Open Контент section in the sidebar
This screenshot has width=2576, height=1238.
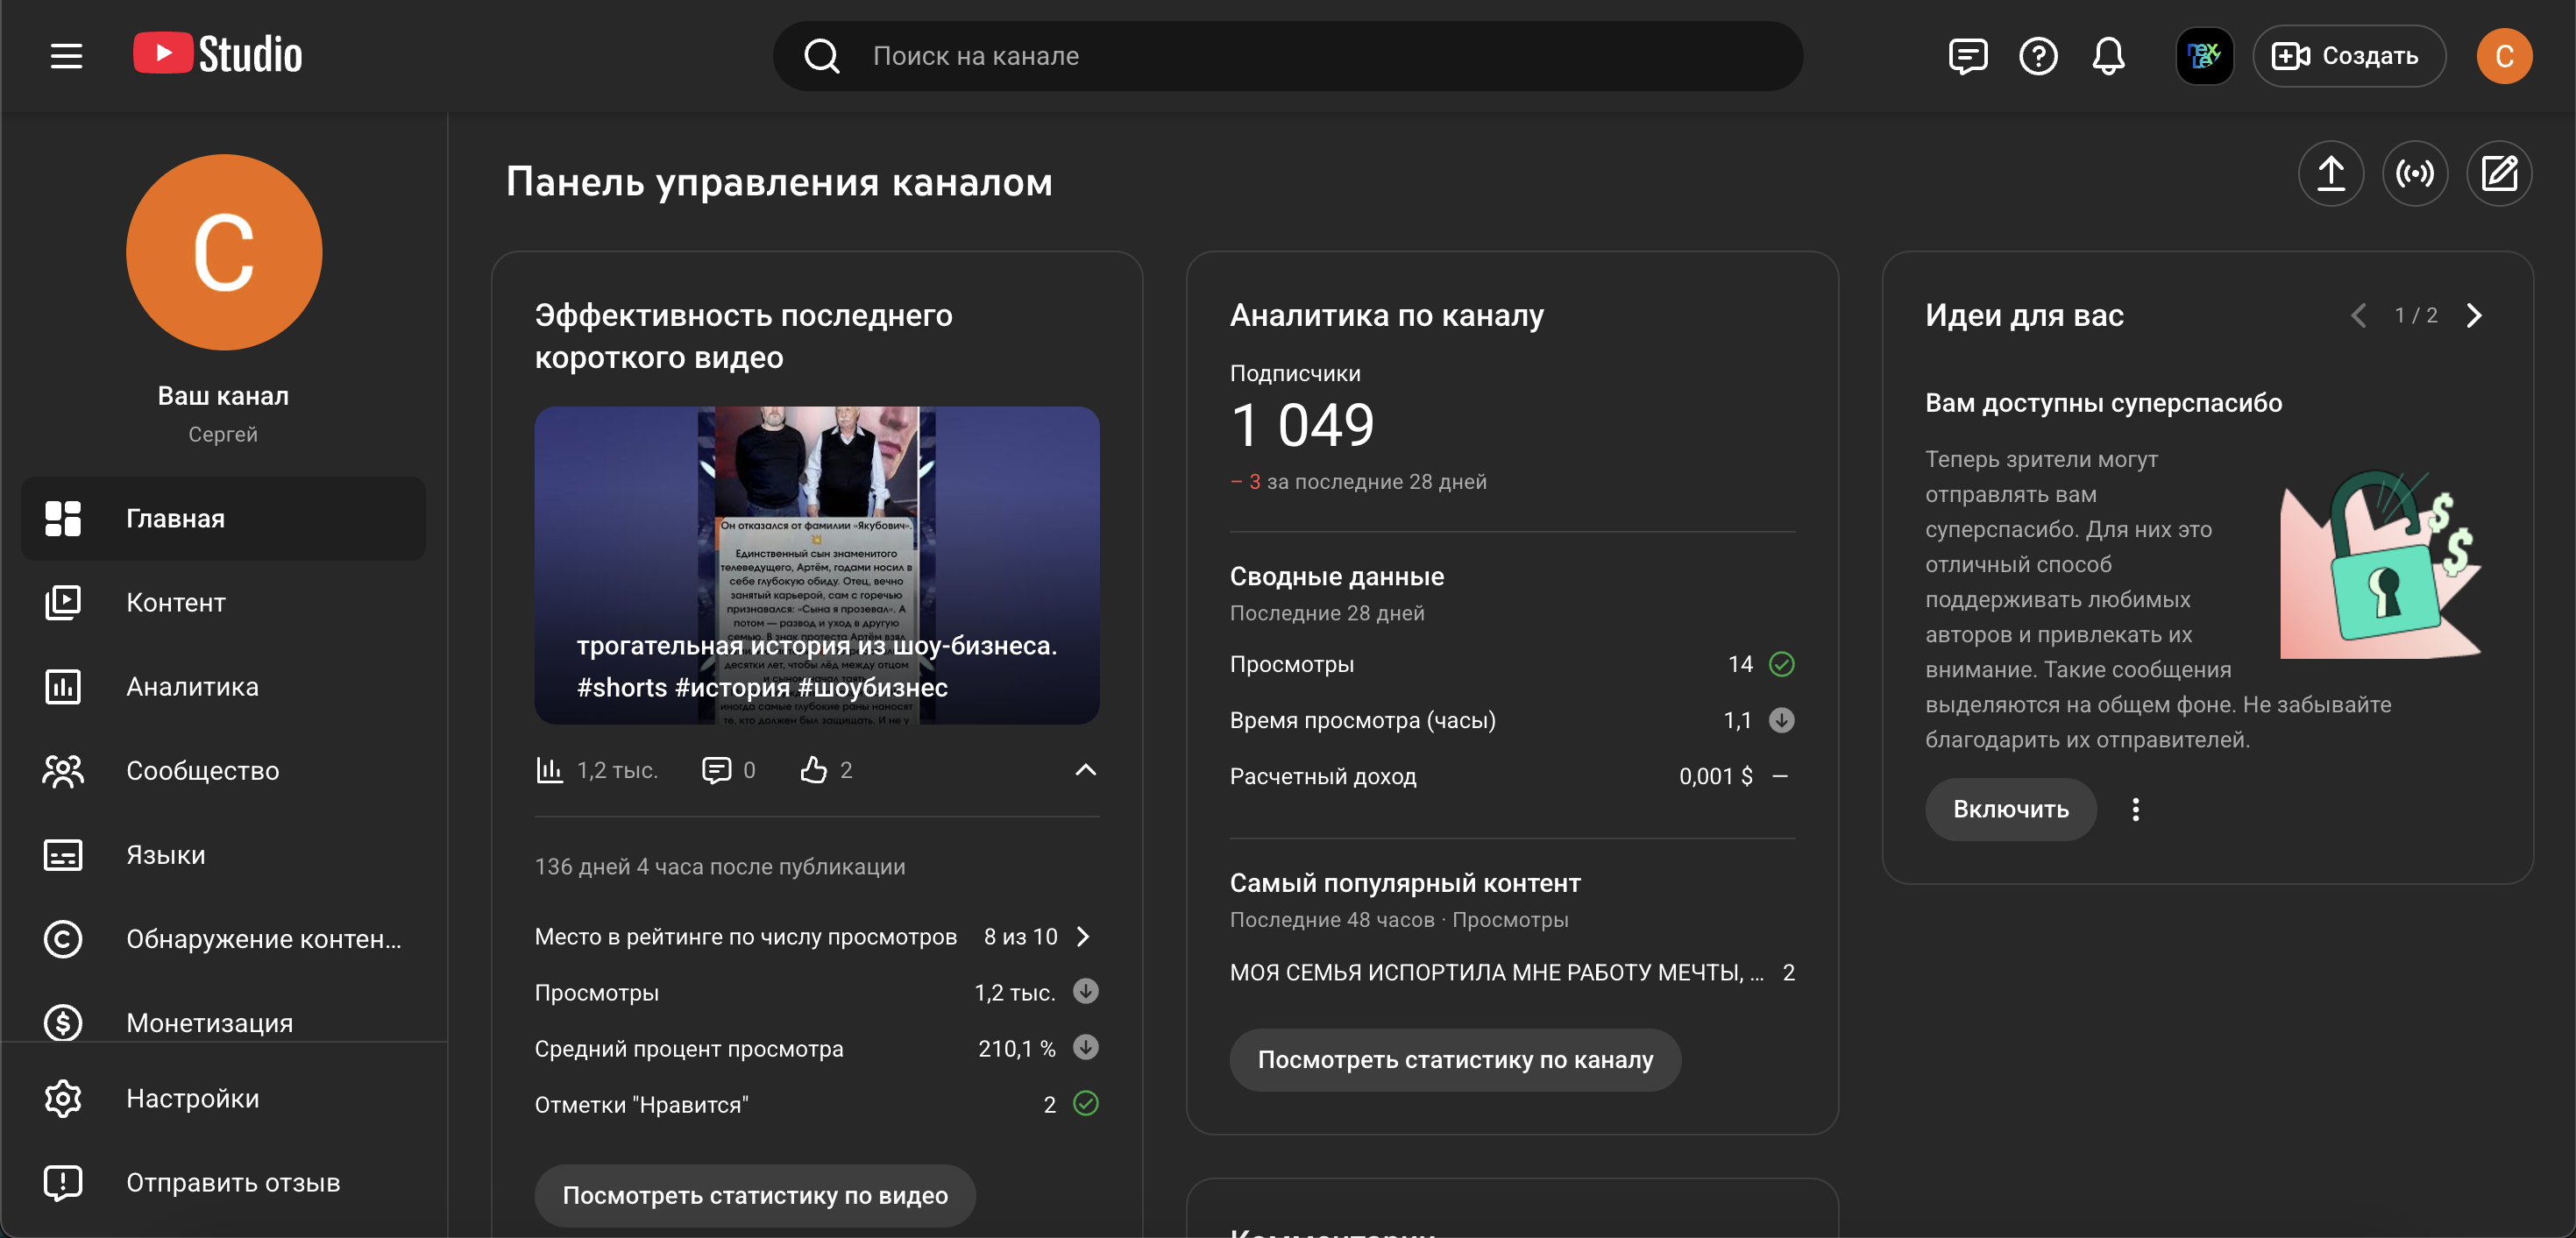coord(176,603)
